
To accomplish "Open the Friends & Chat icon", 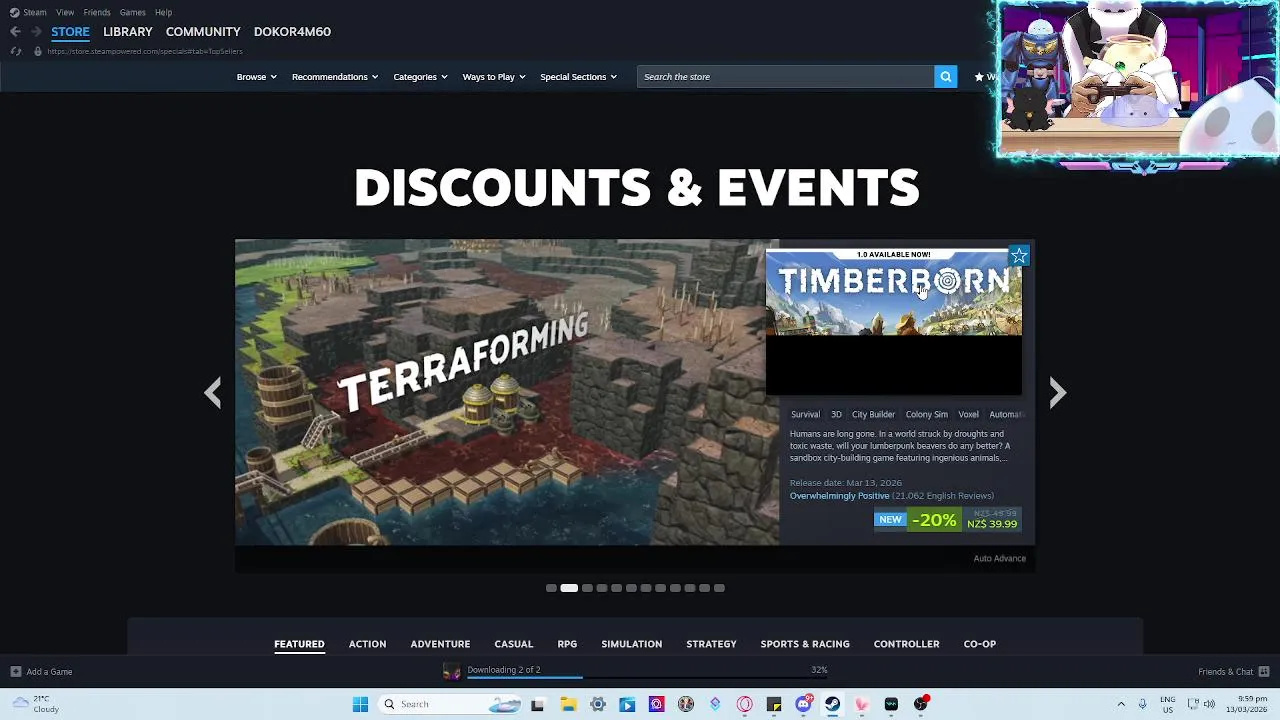I will point(1264,672).
